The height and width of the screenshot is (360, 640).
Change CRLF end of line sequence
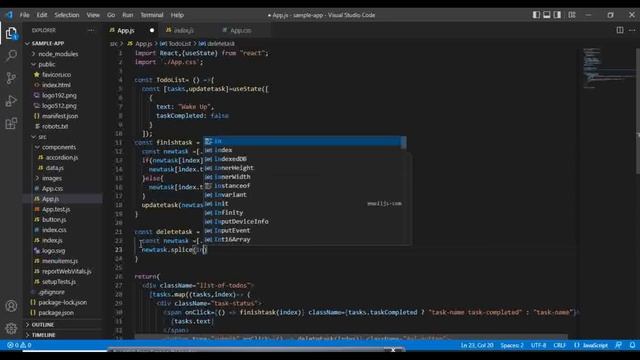[559, 345]
